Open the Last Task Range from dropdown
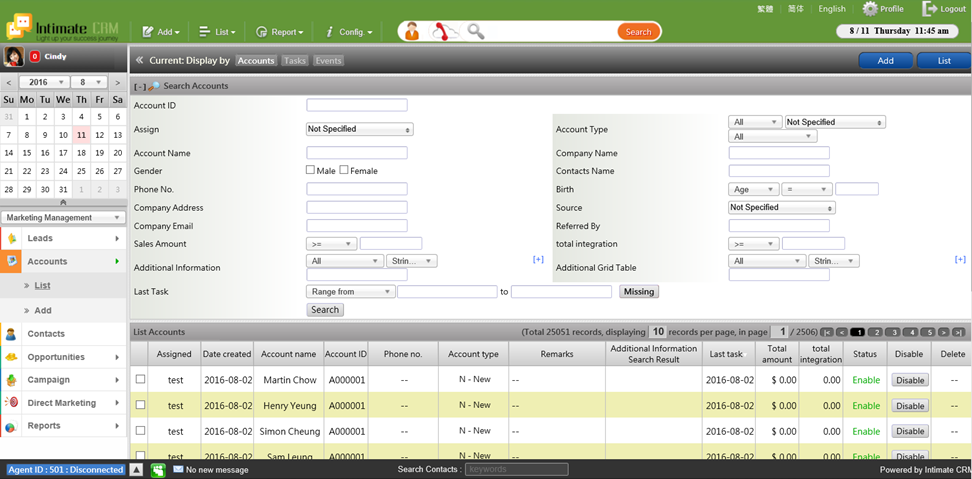 [x=350, y=291]
